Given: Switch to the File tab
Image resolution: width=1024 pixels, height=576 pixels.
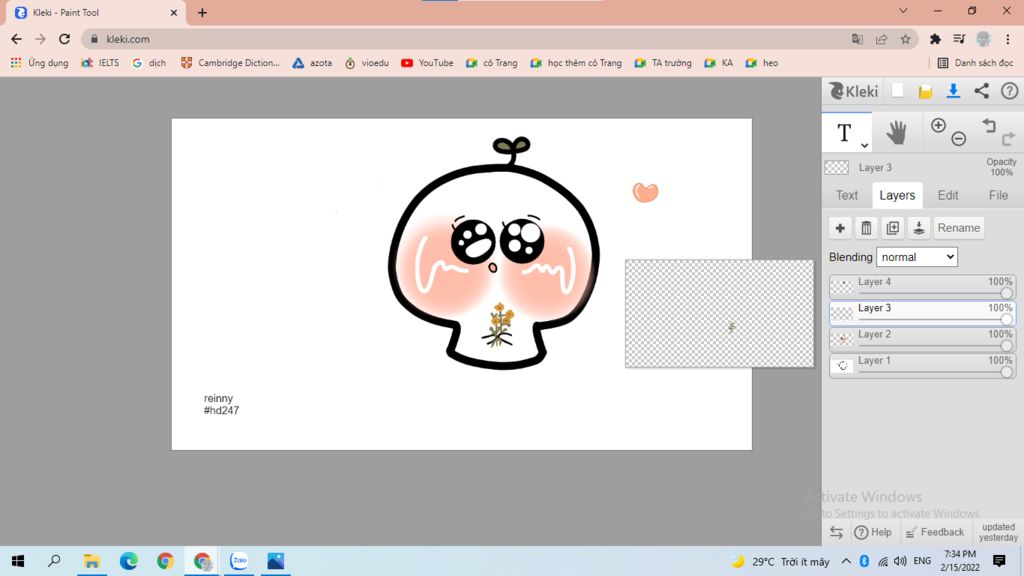Looking at the screenshot, I should point(998,195).
